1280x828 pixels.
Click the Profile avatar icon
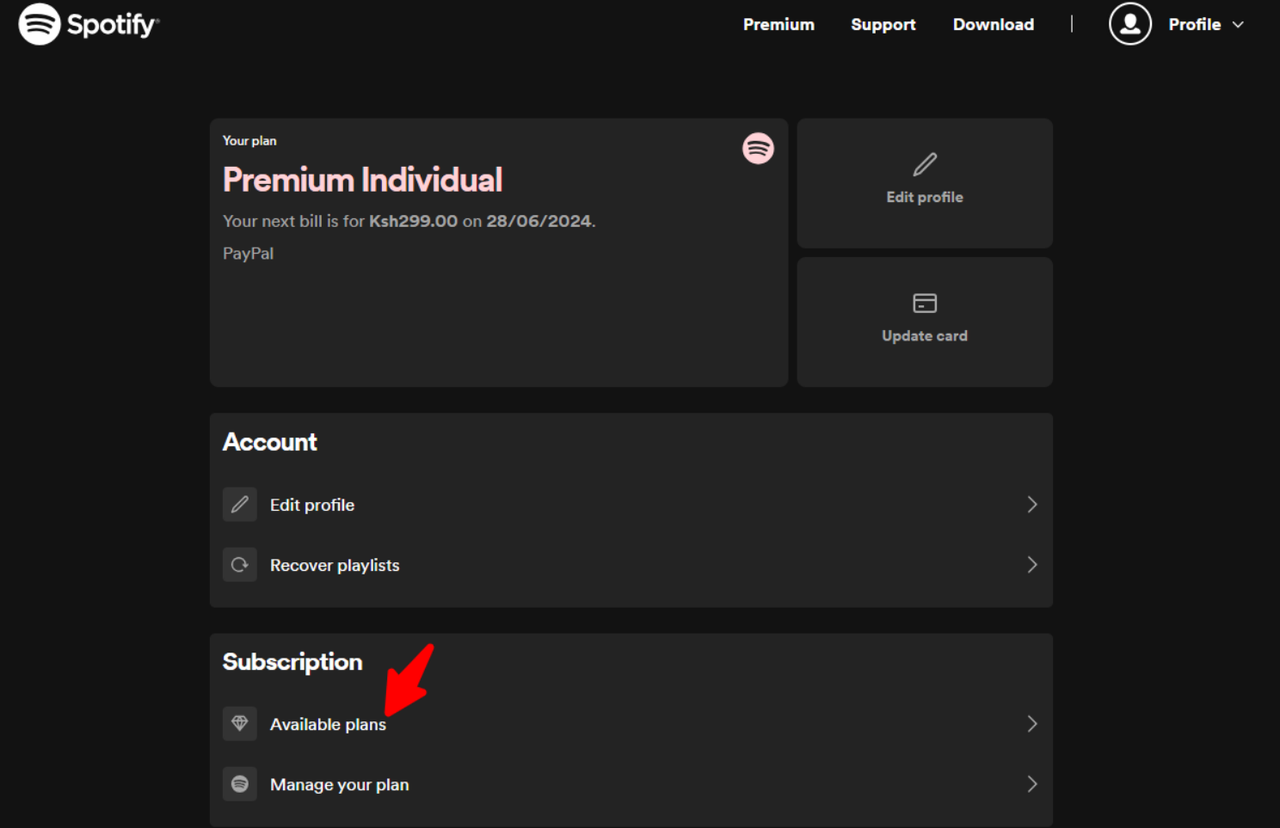[x=1129, y=24]
